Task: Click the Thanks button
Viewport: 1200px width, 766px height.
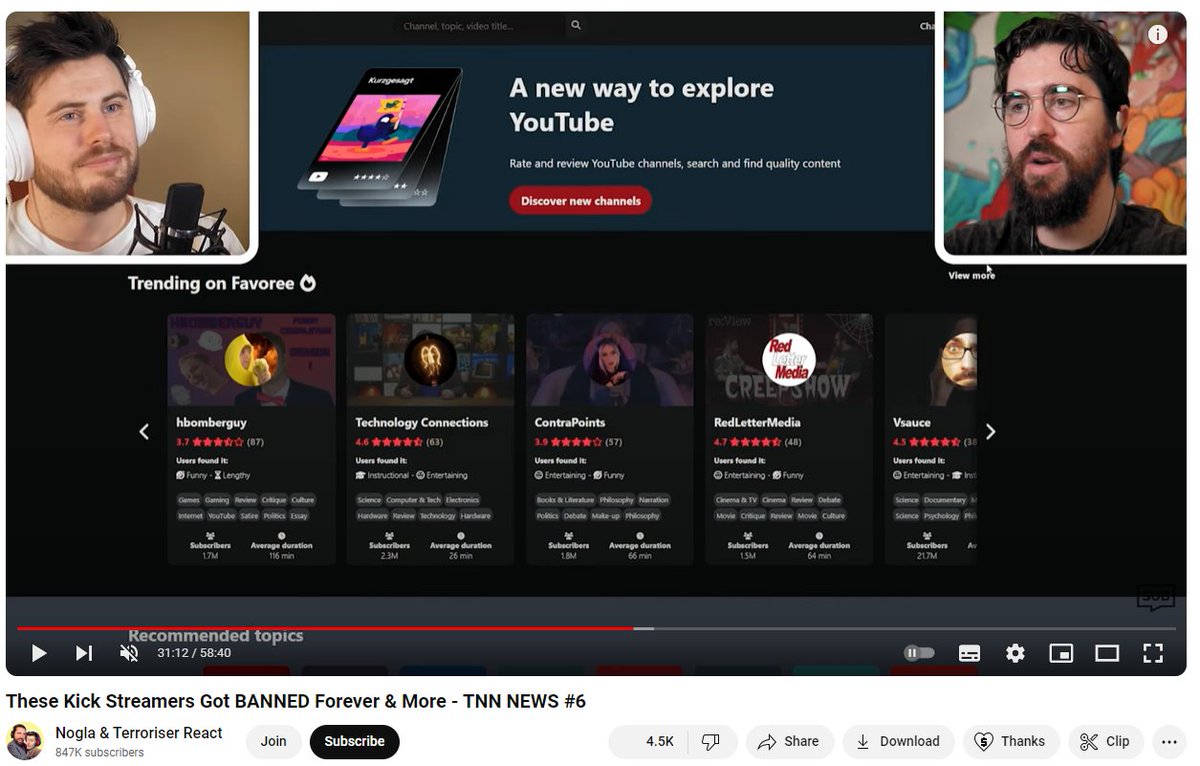Action: (x=1010, y=741)
